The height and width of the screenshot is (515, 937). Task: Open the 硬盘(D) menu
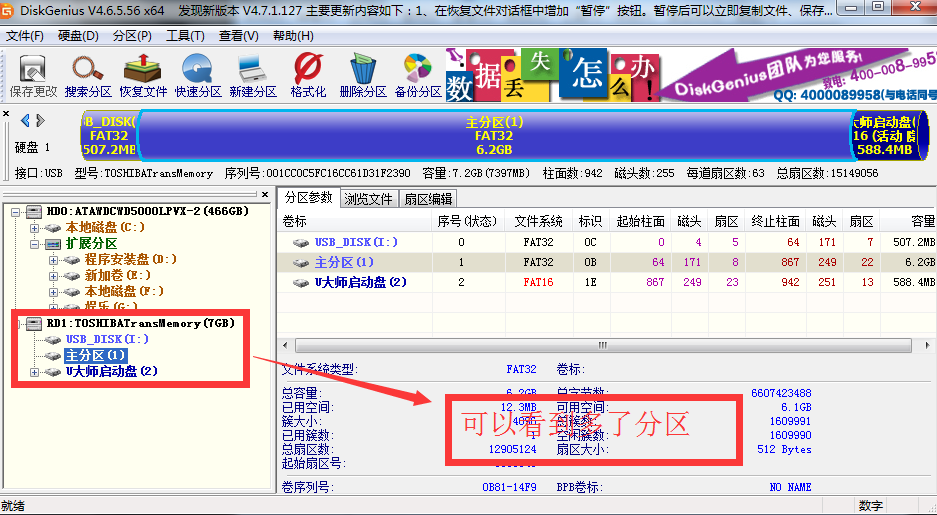click(x=78, y=36)
